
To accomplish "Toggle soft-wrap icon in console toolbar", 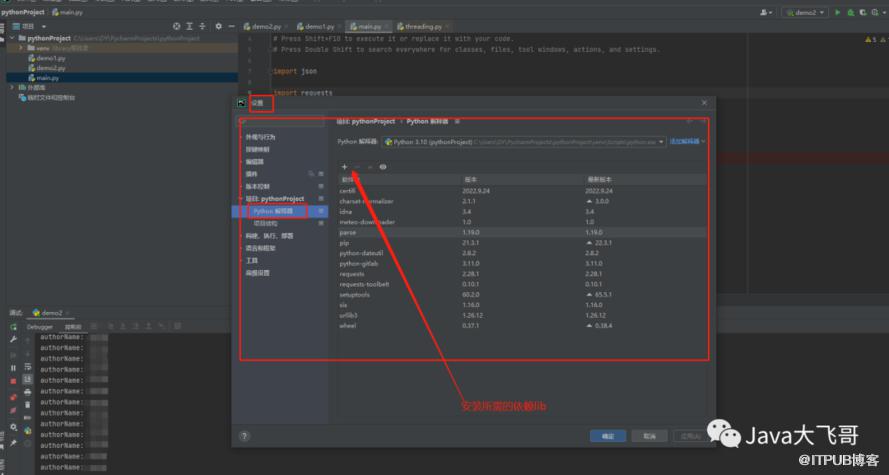I will click(28, 367).
